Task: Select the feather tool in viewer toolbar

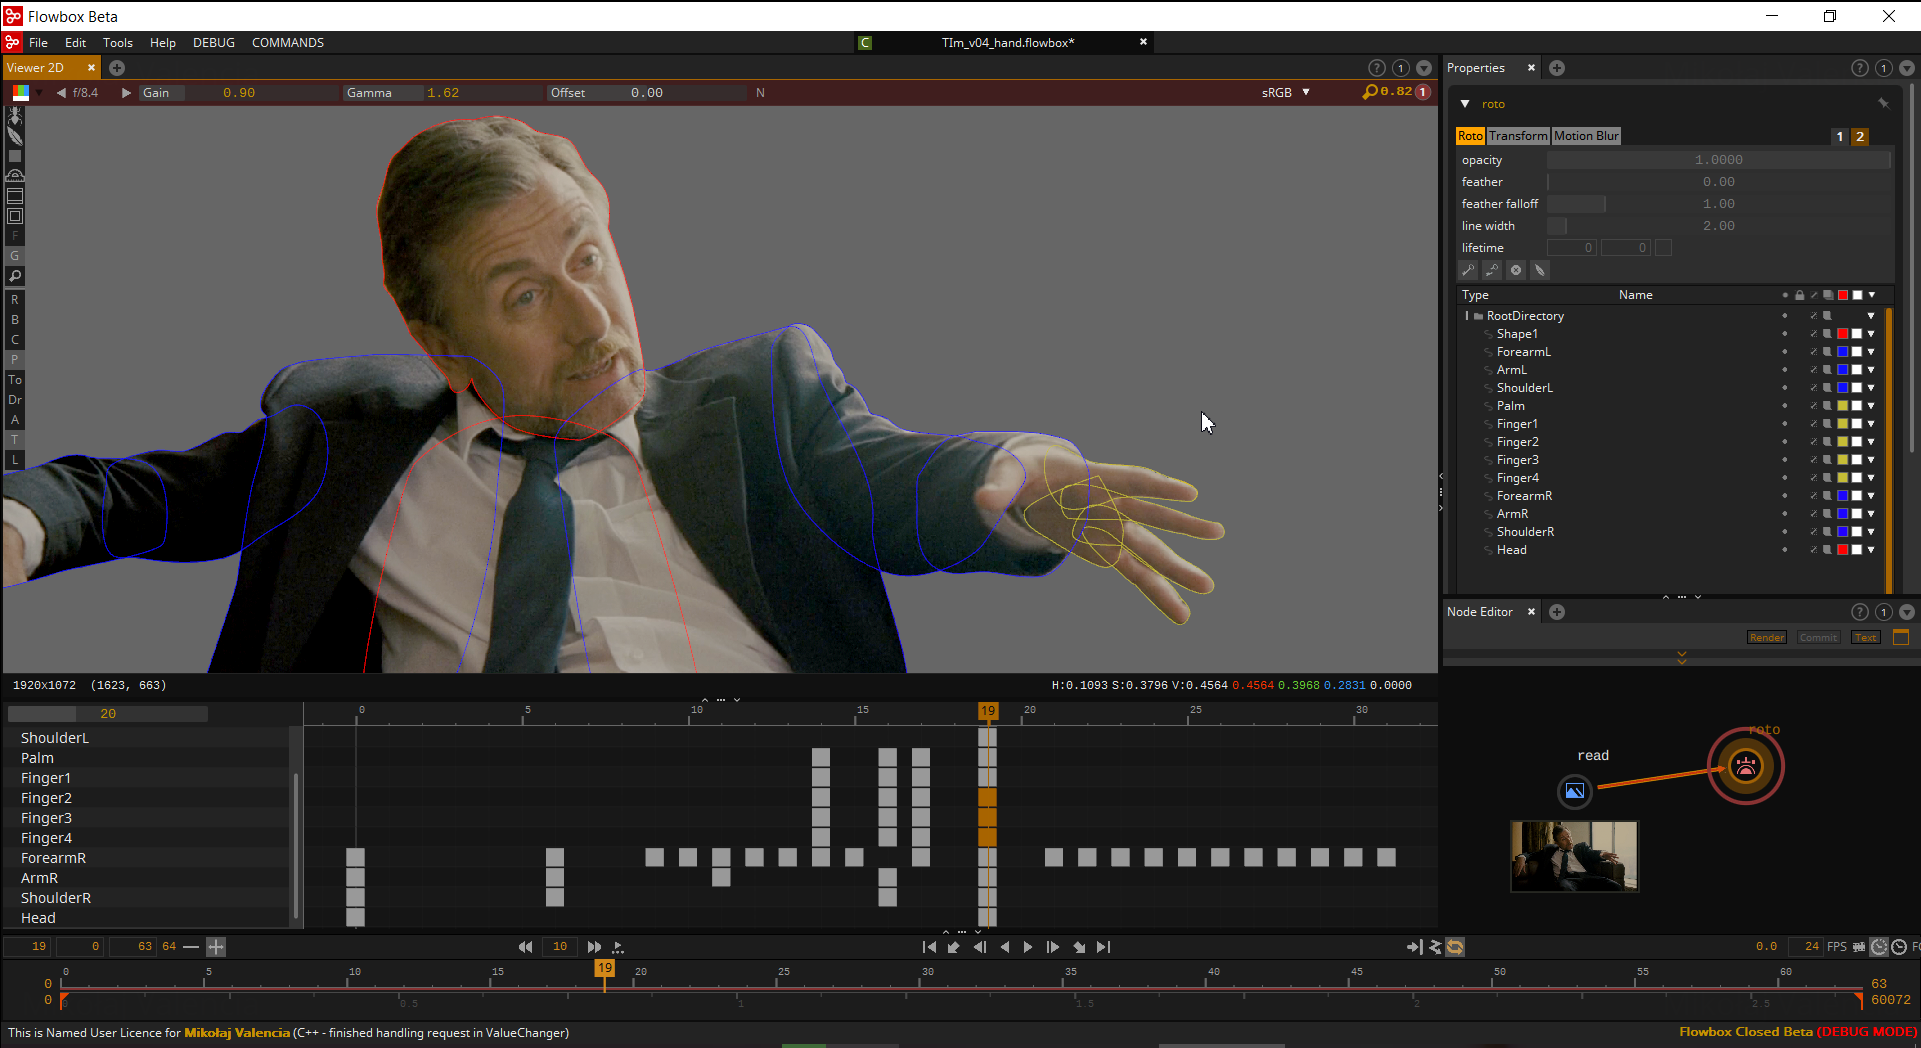Action: click(x=15, y=136)
